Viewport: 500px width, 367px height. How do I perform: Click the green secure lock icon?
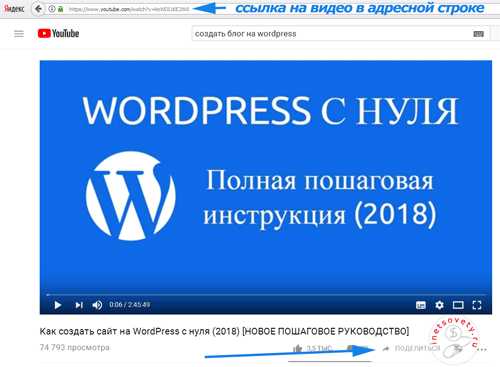tap(60, 9)
